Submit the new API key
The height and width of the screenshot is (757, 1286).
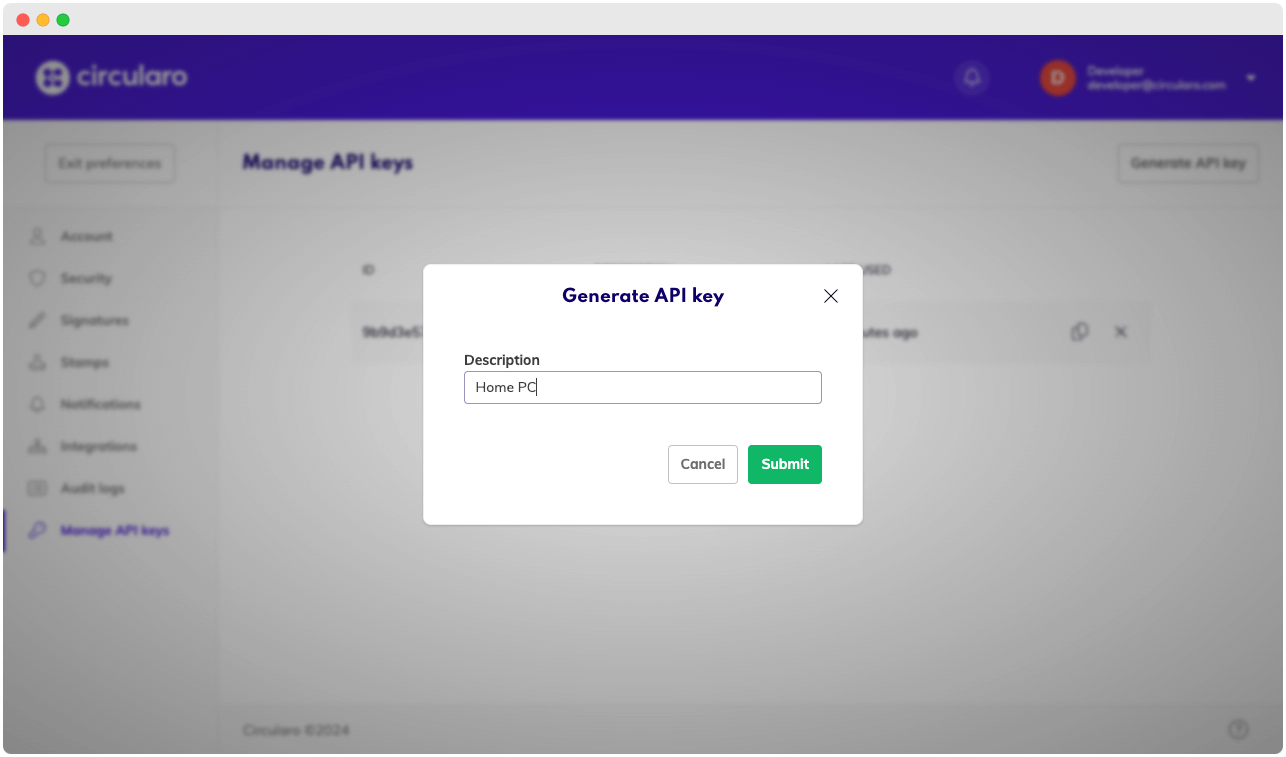(784, 464)
